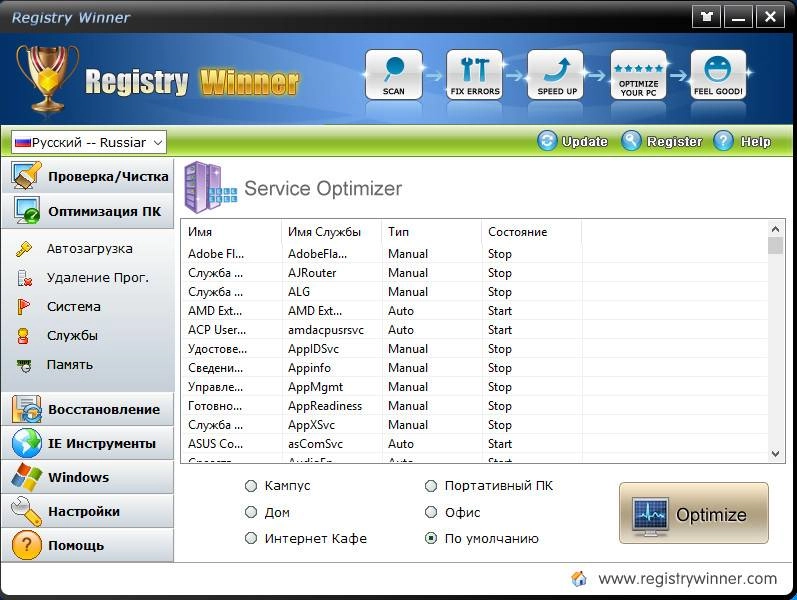Sort by the Состояние column header
The height and width of the screenshot is (600, 797).
531,232
